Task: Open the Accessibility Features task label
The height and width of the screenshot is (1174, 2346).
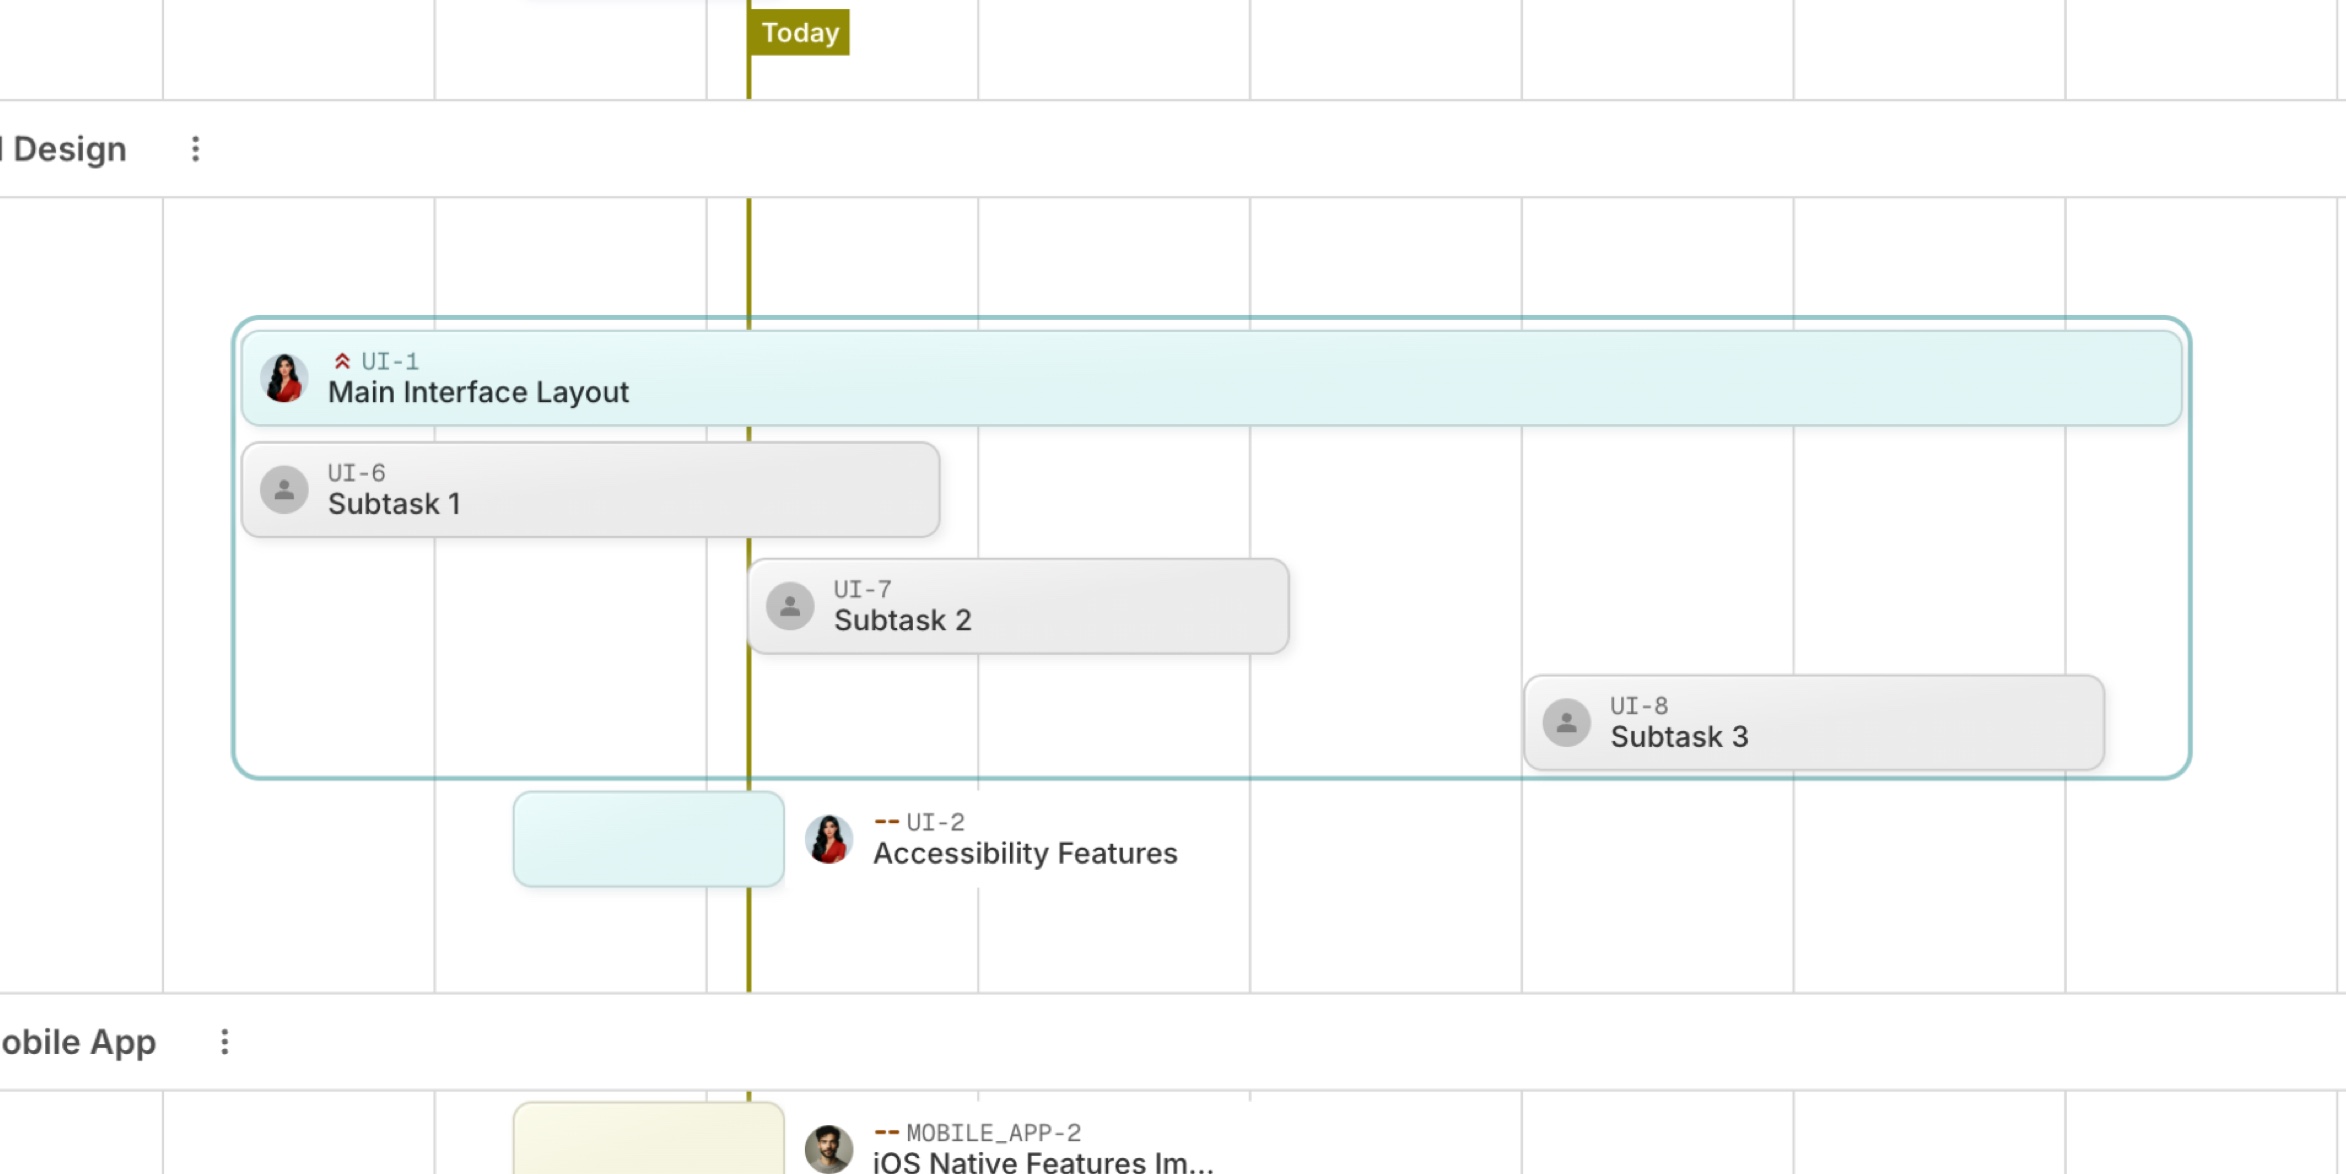Action: [1024, 853]
